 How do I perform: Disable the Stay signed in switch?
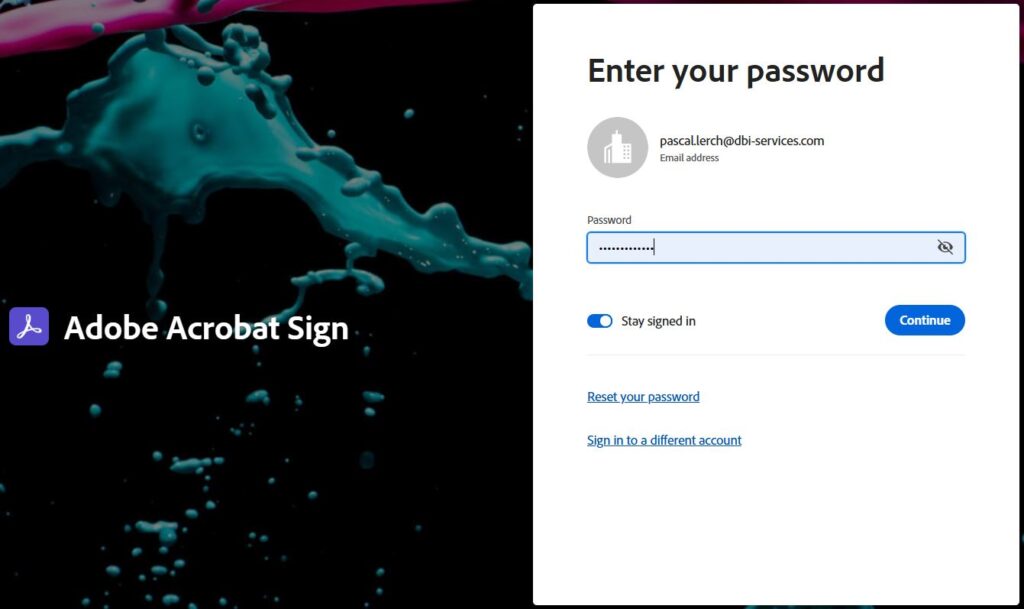(600, 320)
